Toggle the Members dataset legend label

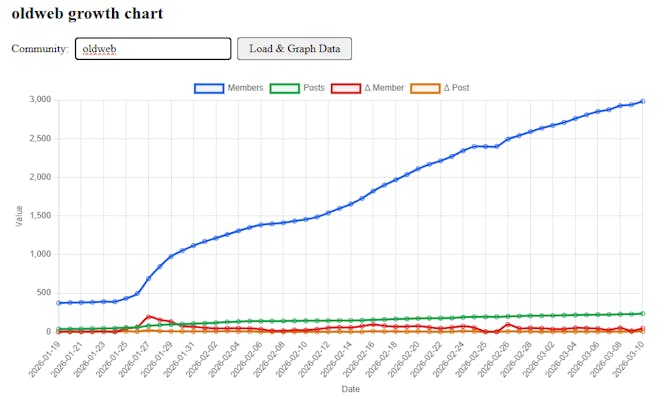pyautogui.click(x=245, y=88)
